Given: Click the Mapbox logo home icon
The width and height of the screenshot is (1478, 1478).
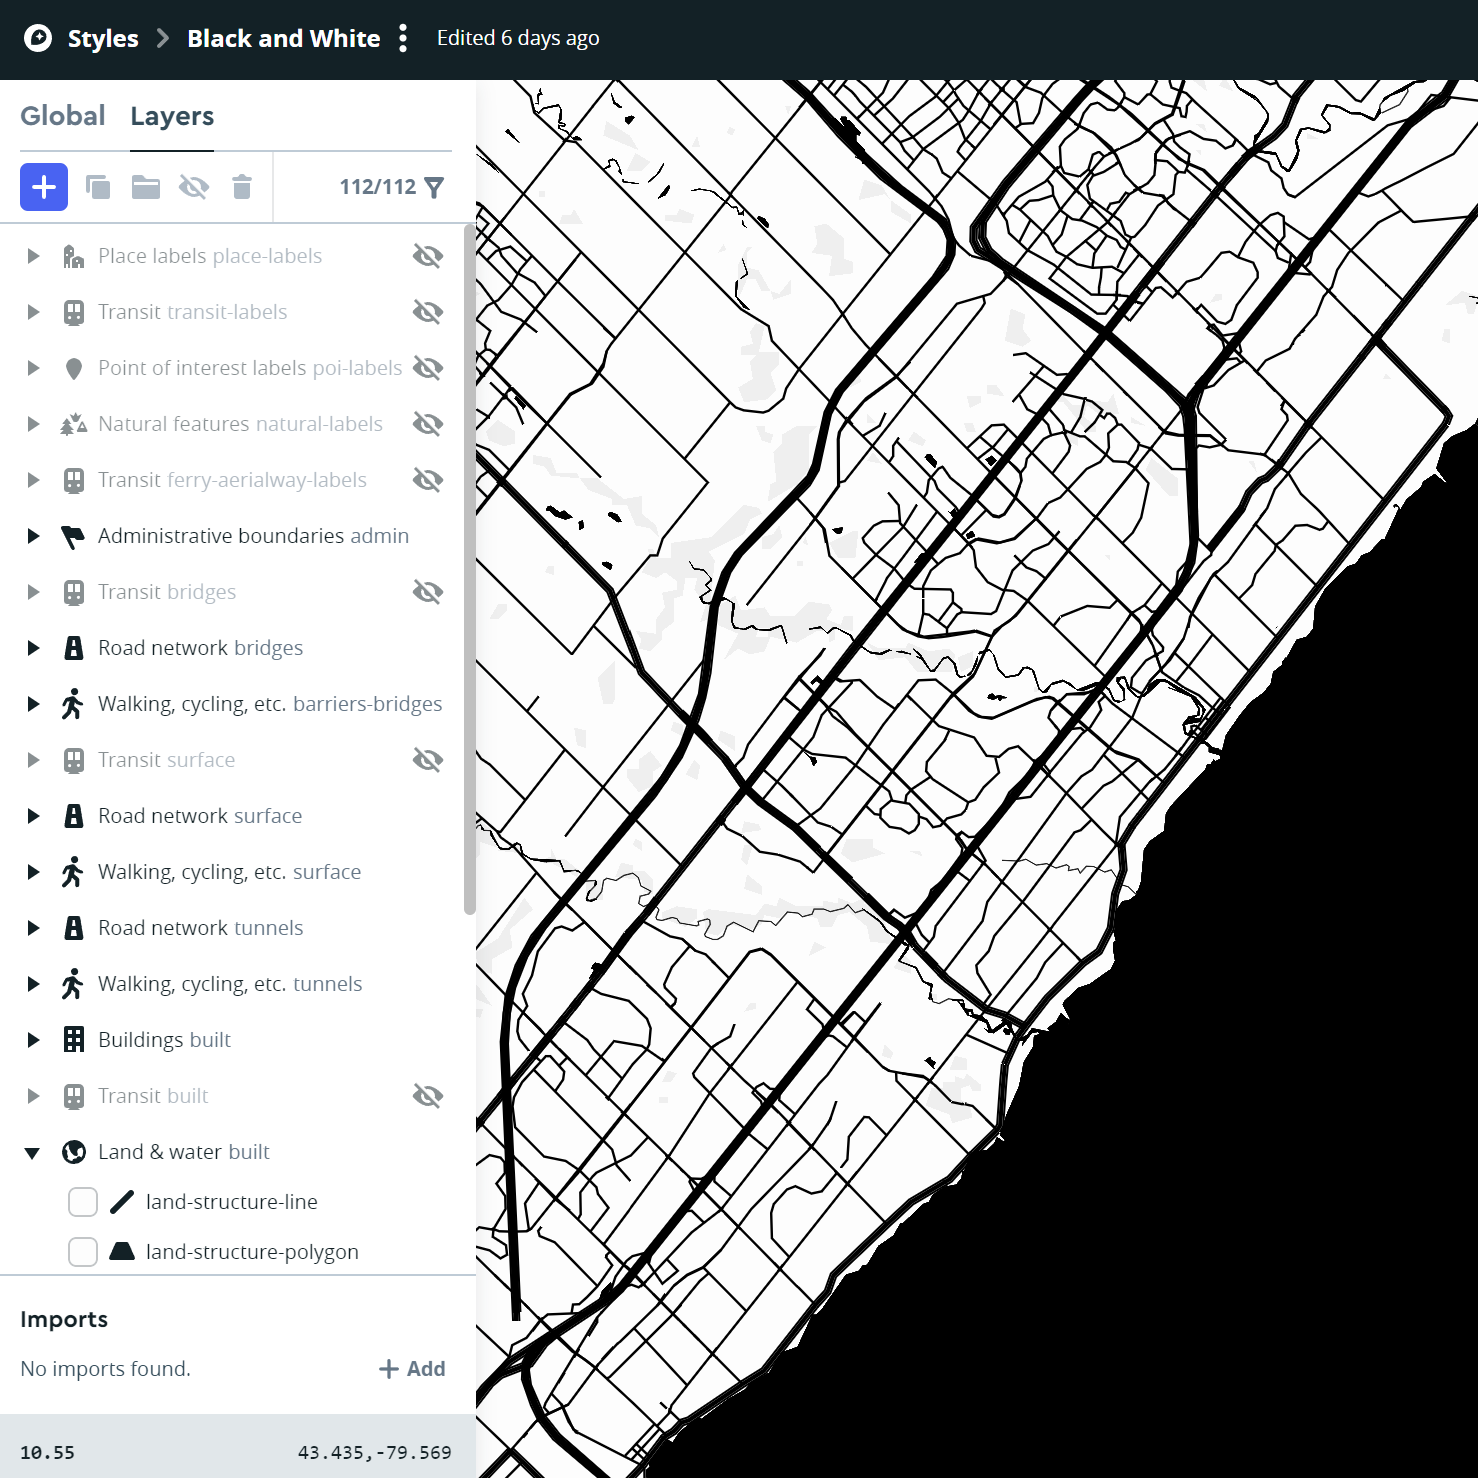Looking at the screenshot, I should pyautogui.click(x=38, y=39).
